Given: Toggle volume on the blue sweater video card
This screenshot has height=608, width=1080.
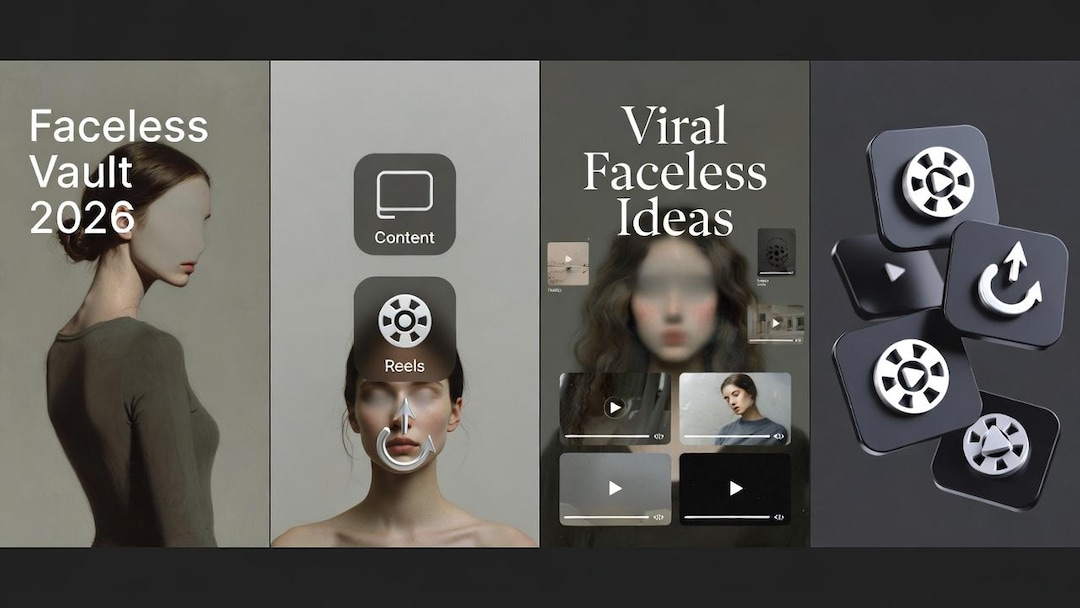Looking at the screenshot, I should 779,436.
